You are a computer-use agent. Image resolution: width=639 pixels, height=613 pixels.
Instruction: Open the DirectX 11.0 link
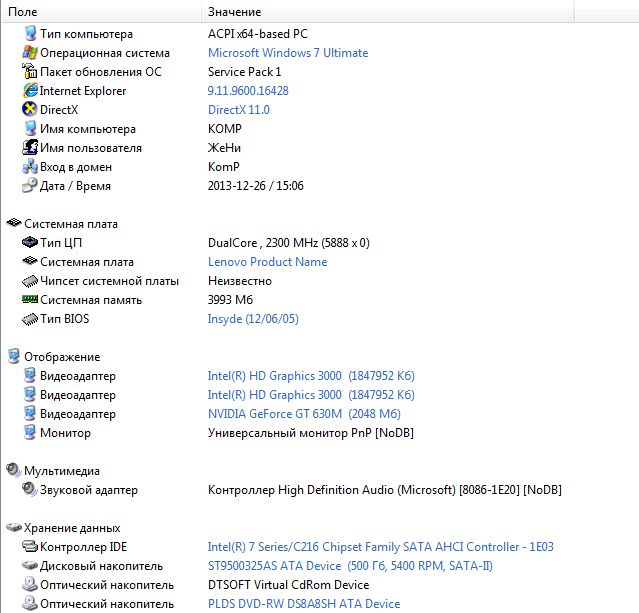pos(239,110)
